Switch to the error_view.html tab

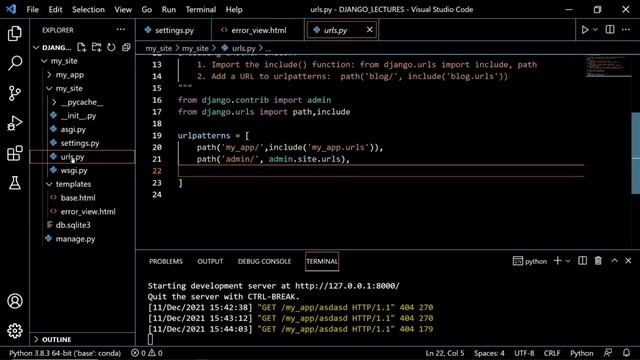coord(258,30)
